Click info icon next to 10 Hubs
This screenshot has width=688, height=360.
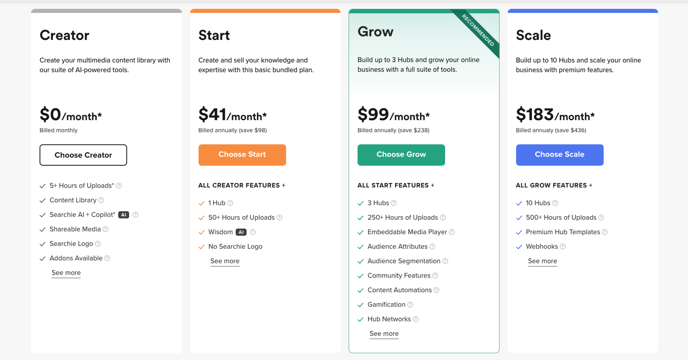pyautogui.click(x=555, y=203)
